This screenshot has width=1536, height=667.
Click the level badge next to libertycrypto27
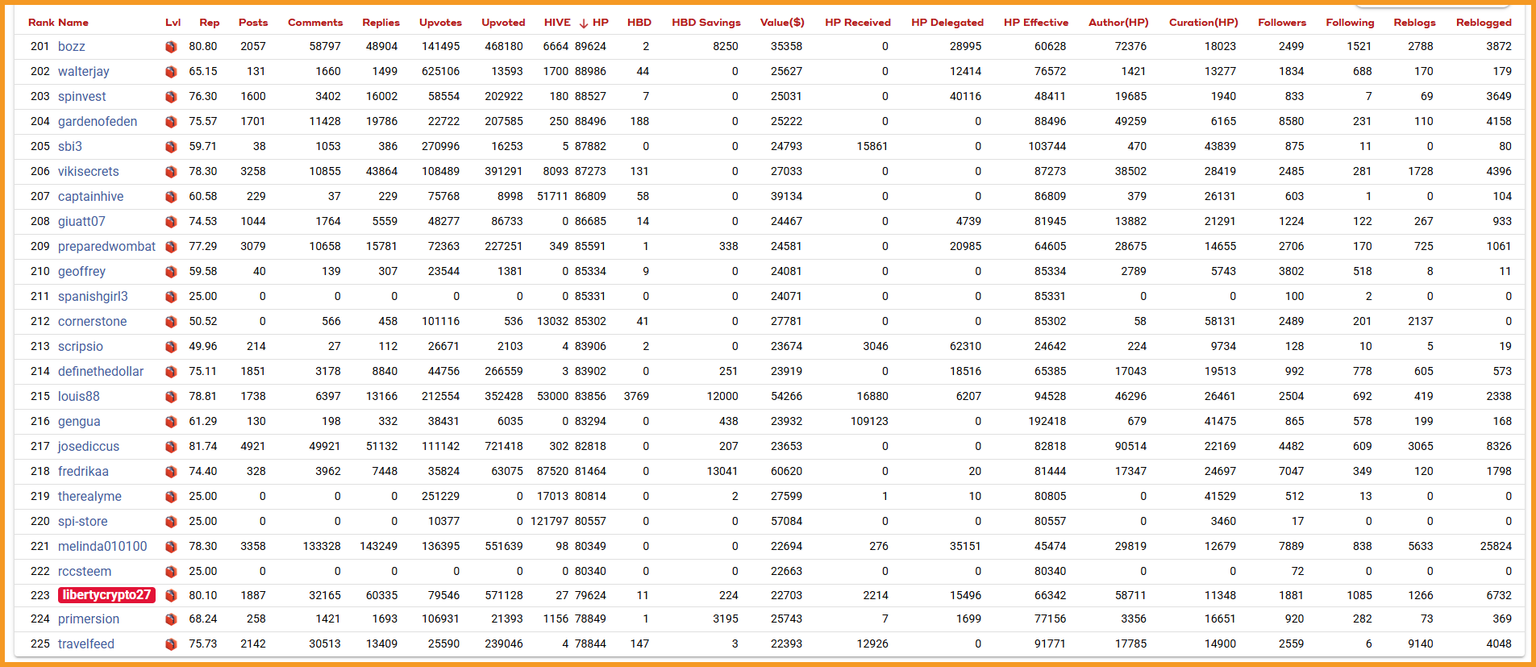point(171,596)
